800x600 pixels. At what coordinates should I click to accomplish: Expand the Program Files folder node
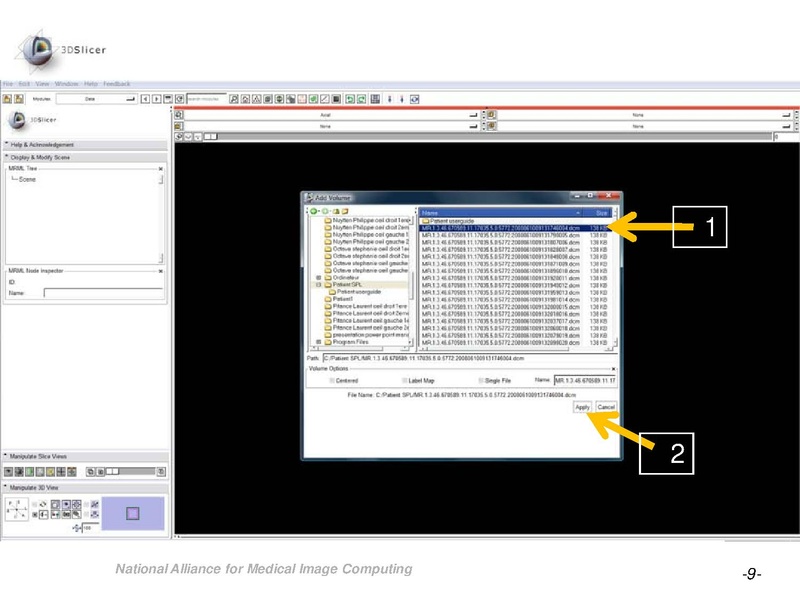click(318, 342)
